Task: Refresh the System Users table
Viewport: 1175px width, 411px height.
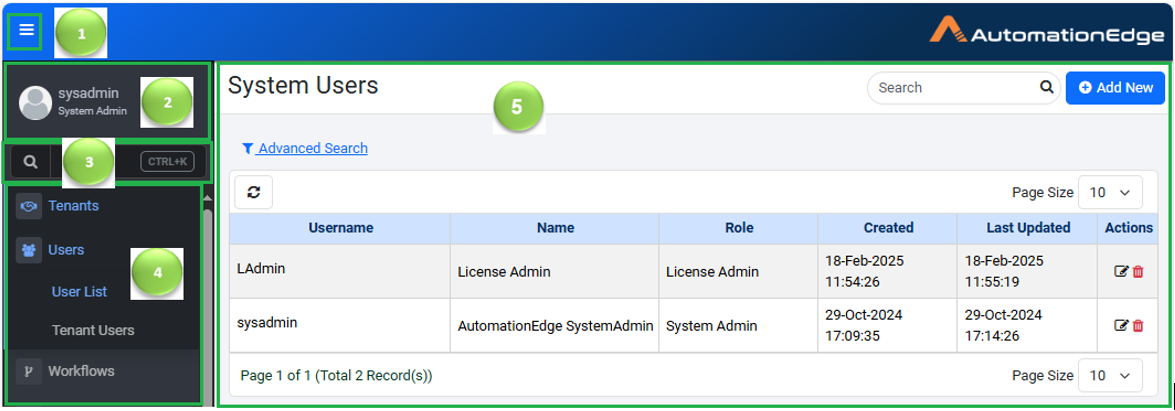Action: 254,192
